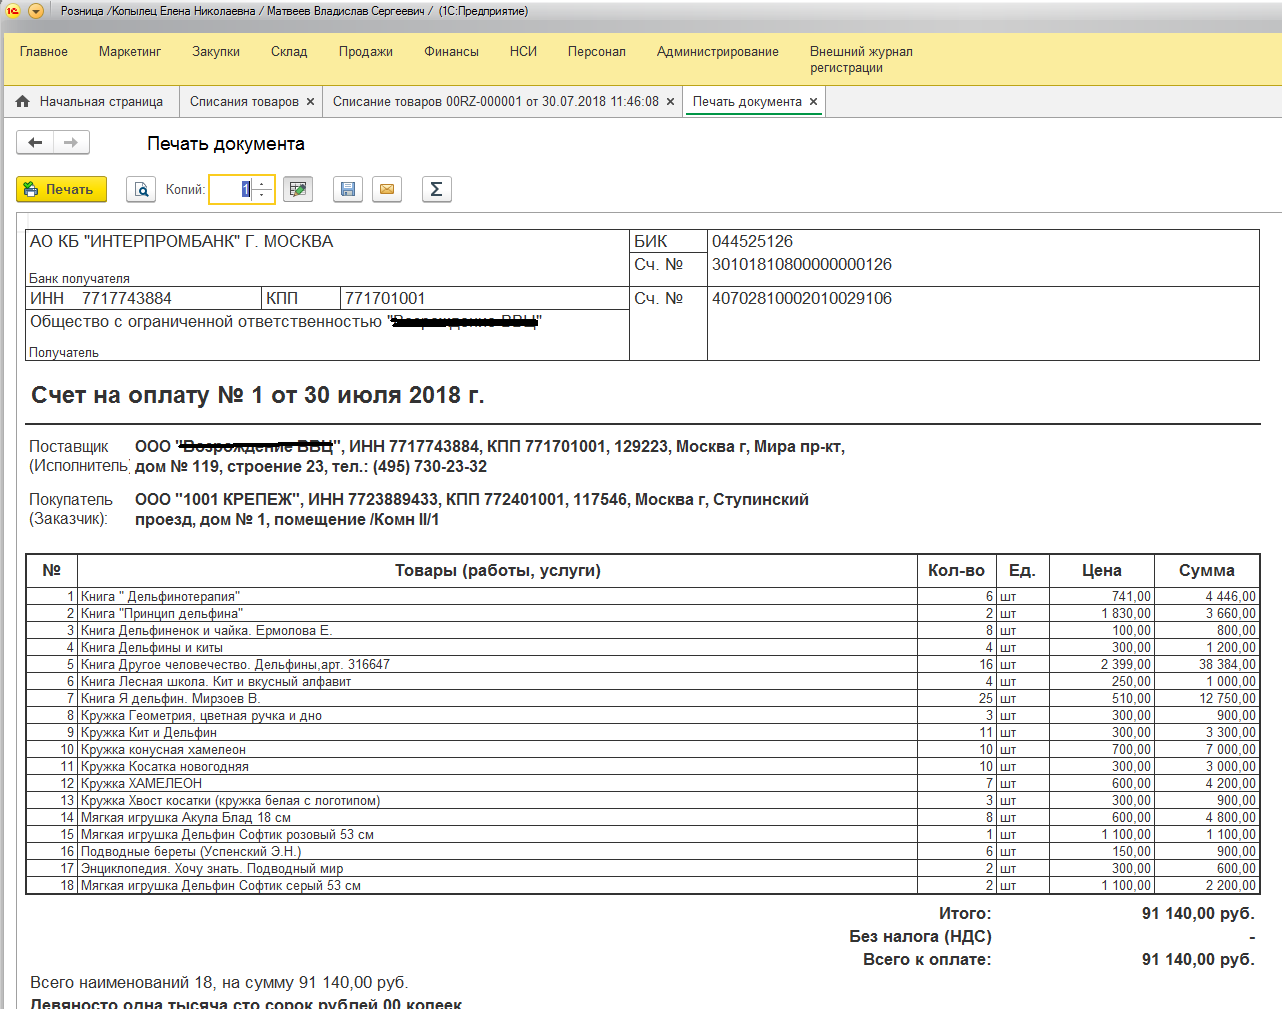1282x1009 pixels.
Task: Select row Энциклопедия. Хочу знать. Подводный мир
Action: [x=642, y=869]
